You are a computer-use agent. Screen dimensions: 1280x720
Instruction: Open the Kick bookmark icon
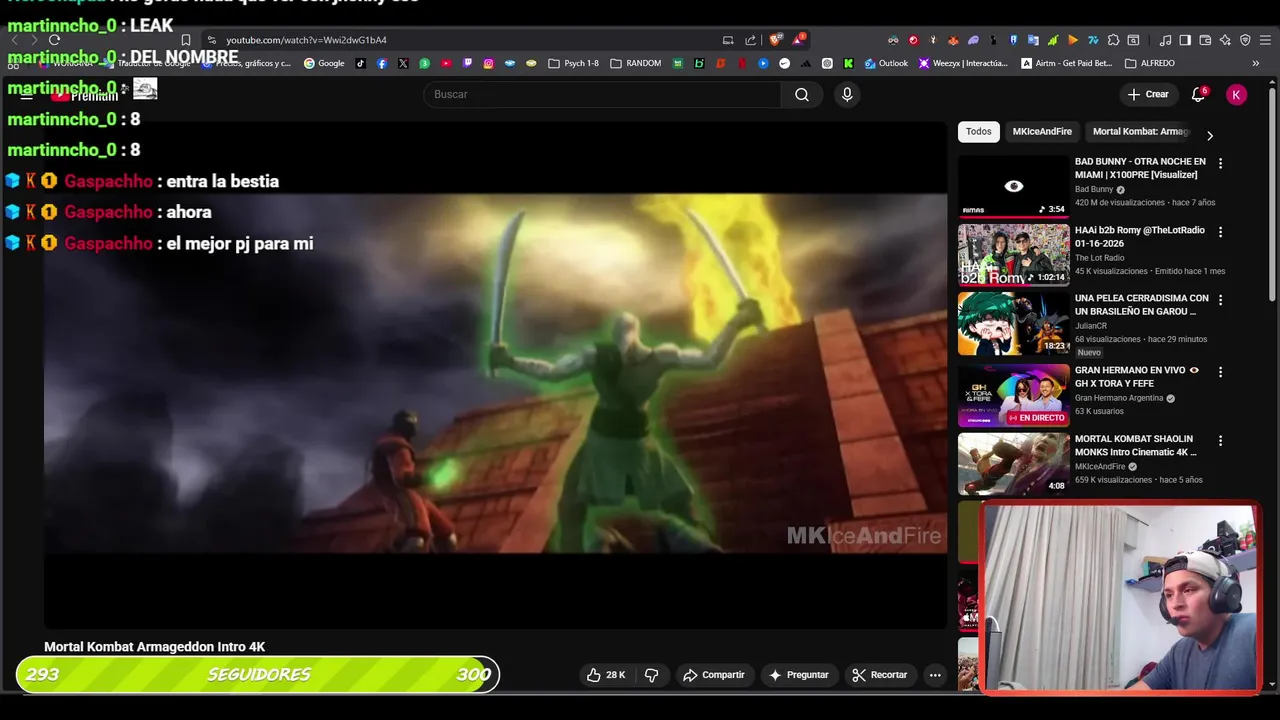tap(849, 63)
